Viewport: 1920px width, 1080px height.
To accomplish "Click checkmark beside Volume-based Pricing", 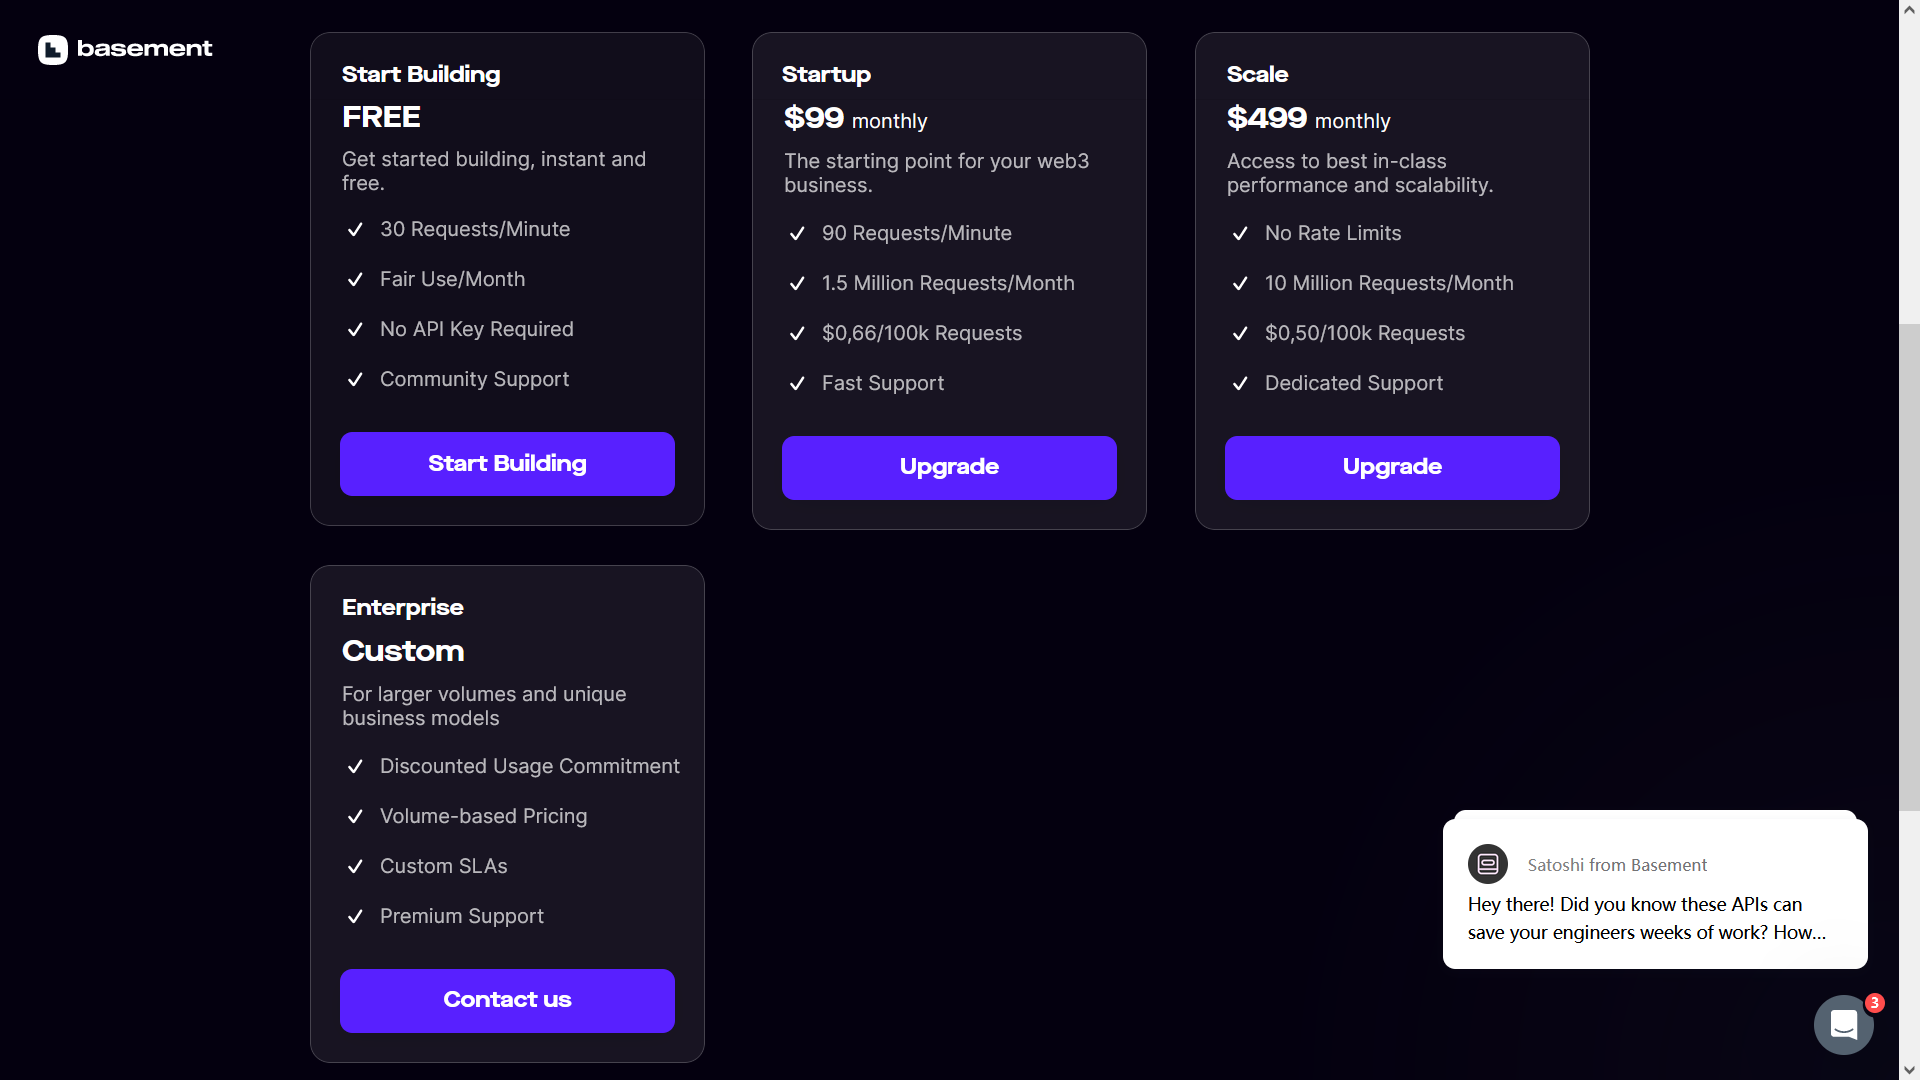I will (x=355, y=816).
